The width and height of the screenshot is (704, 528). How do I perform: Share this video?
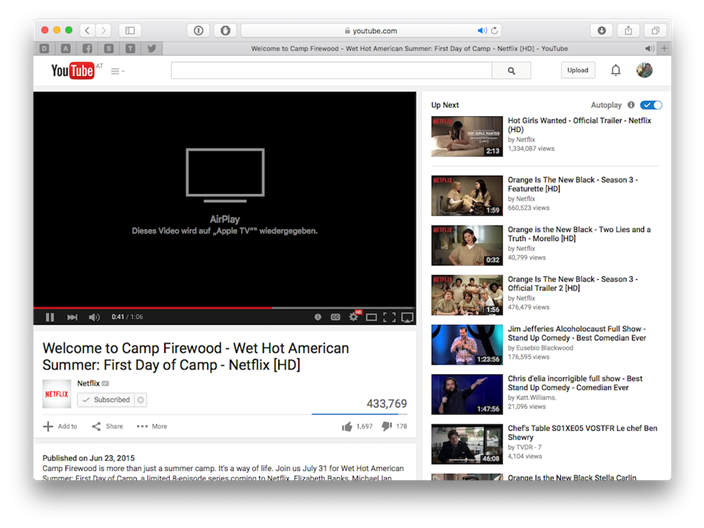(x=107, y=426)
